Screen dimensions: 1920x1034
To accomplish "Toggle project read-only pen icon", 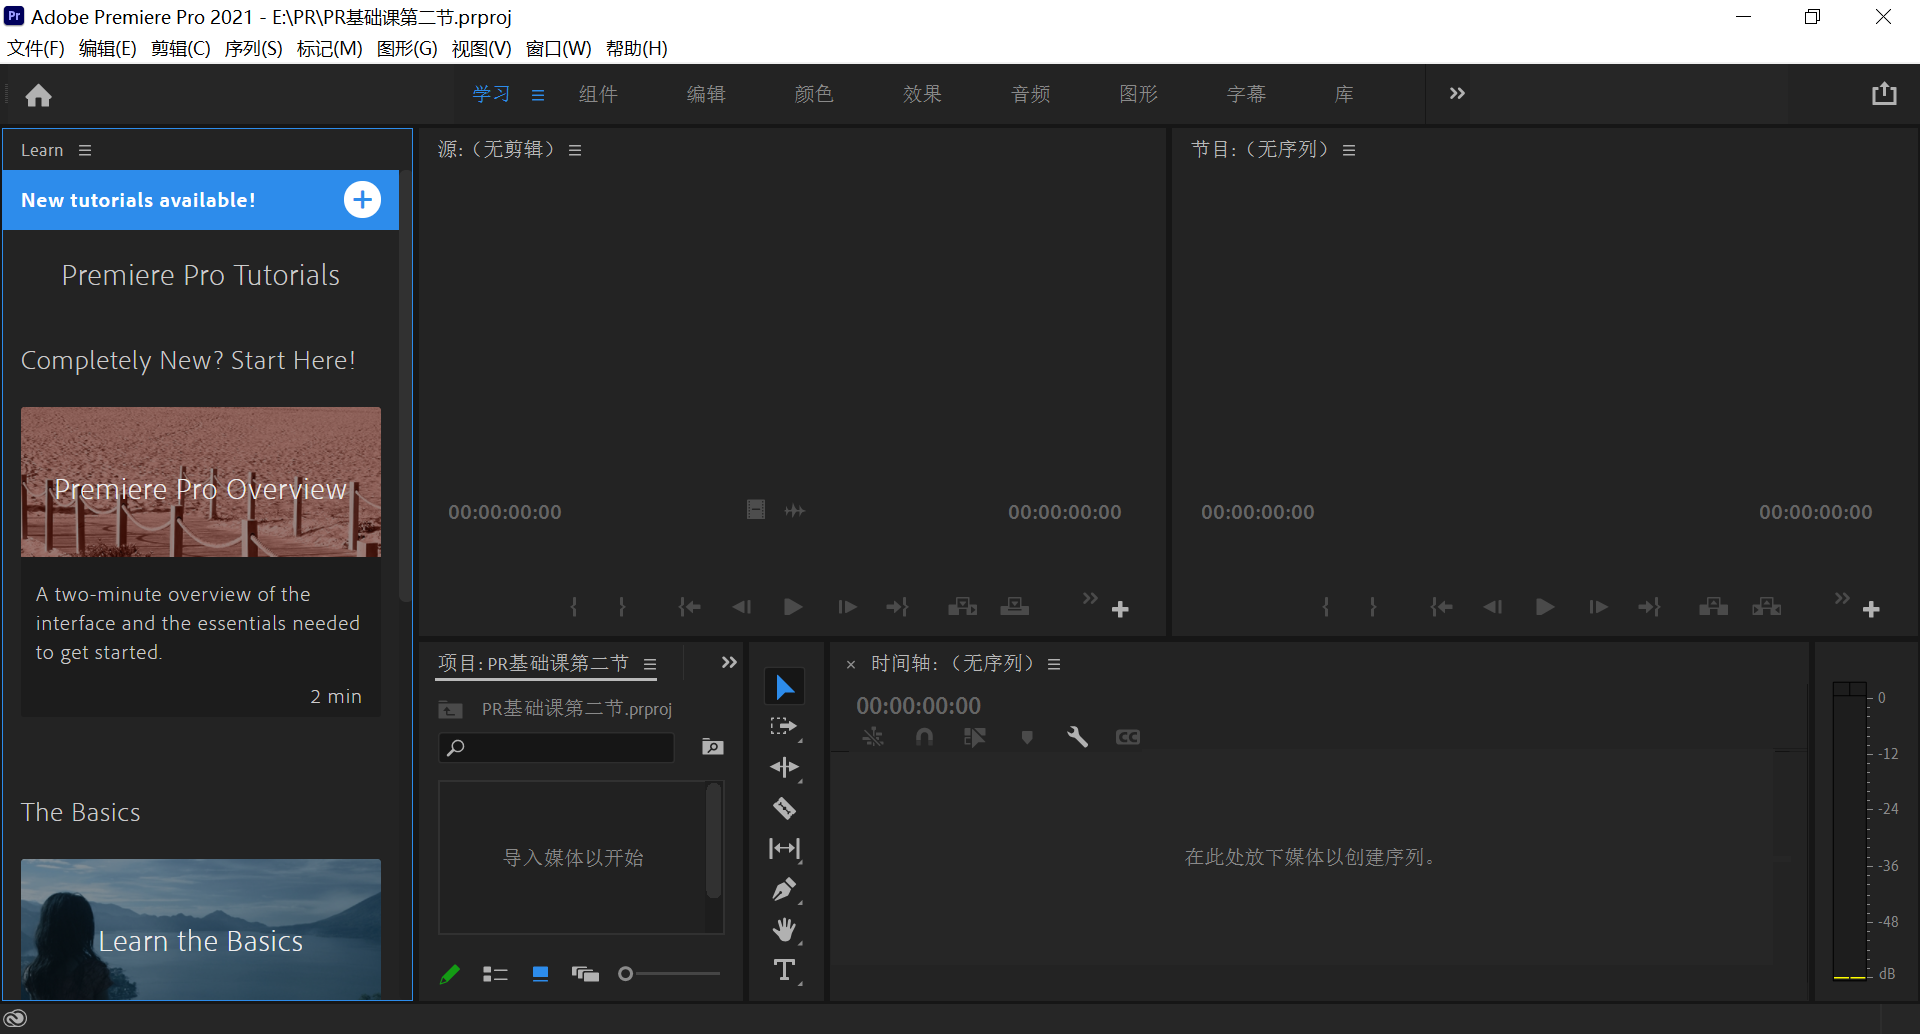I will (x=450, y=974).
